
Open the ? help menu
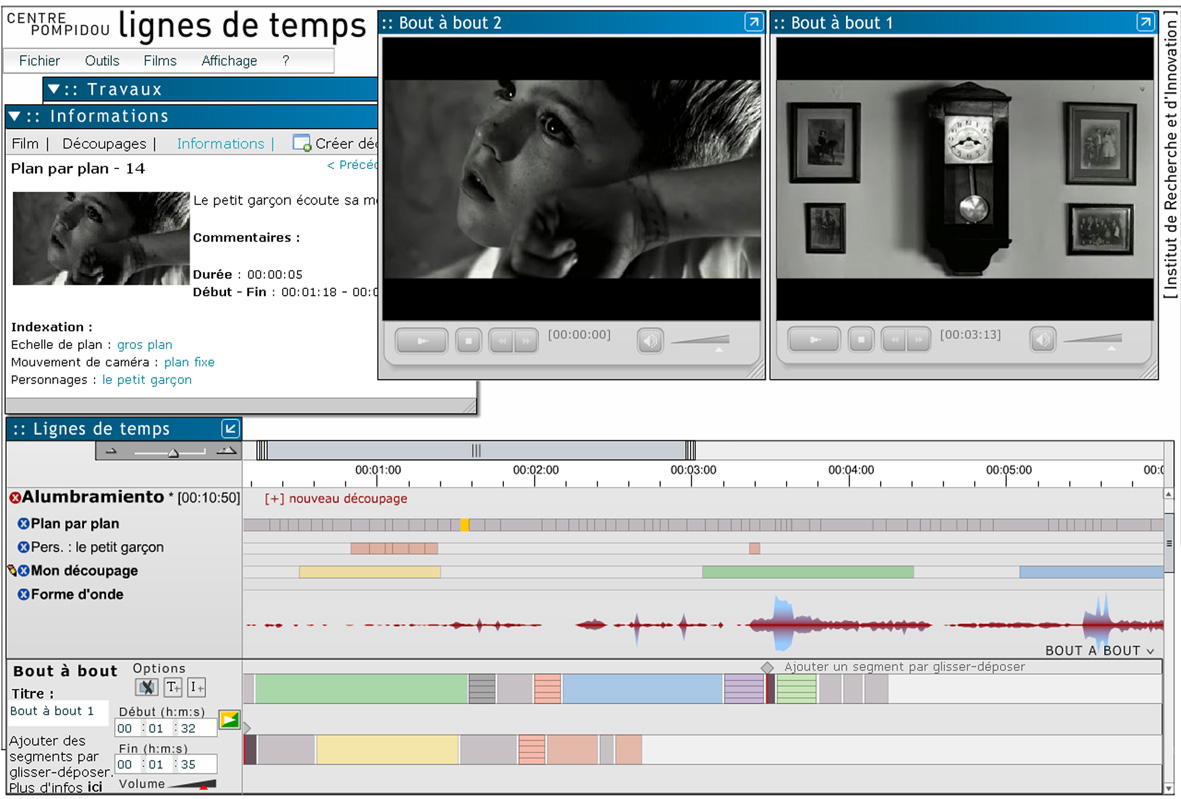[285, 61]
